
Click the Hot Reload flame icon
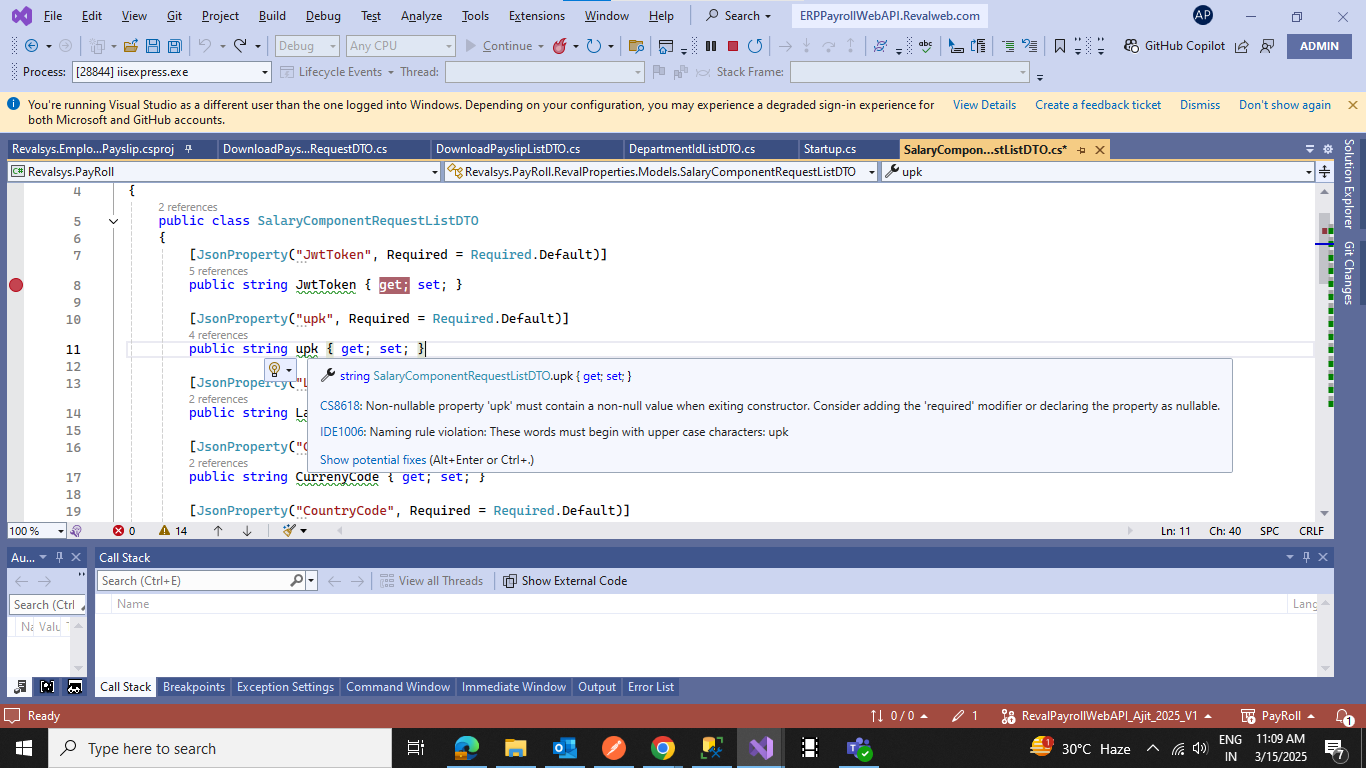point(560,46)
